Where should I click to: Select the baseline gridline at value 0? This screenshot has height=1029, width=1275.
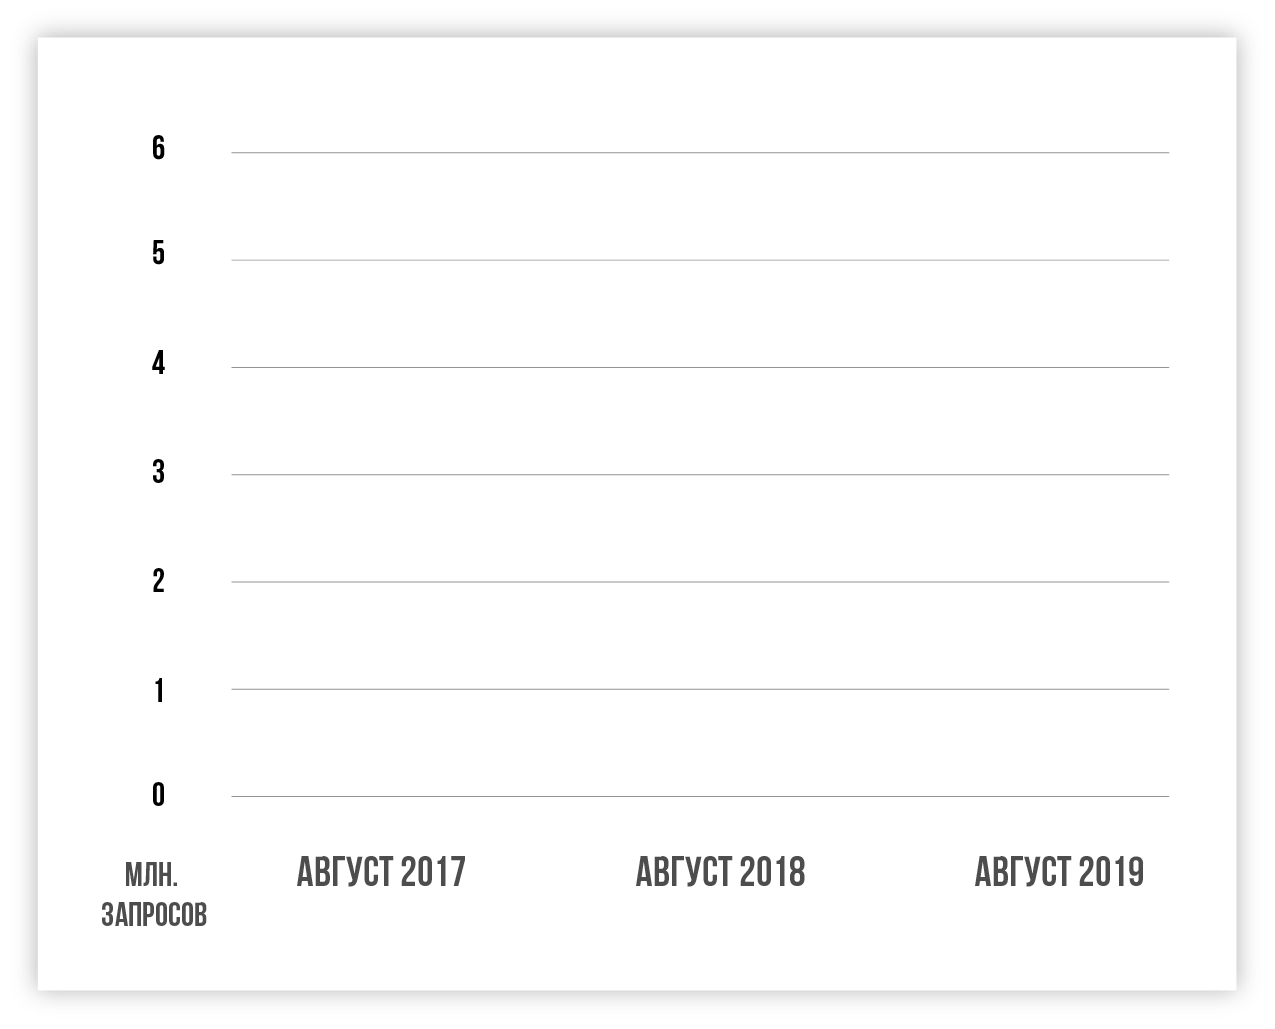(x=700, y=796)
